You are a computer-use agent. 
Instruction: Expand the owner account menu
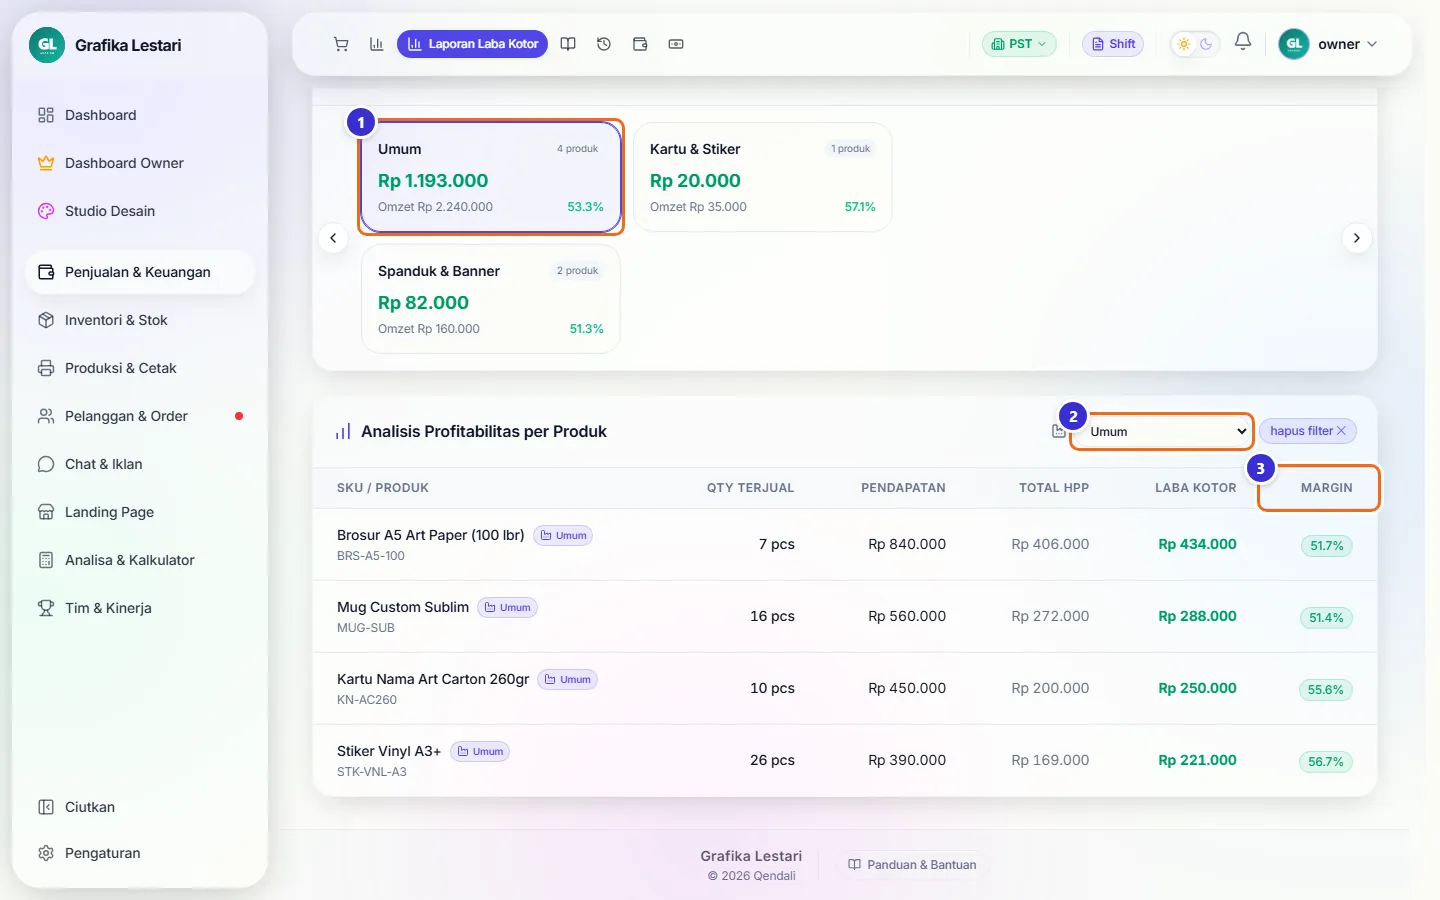point(1328,44)
